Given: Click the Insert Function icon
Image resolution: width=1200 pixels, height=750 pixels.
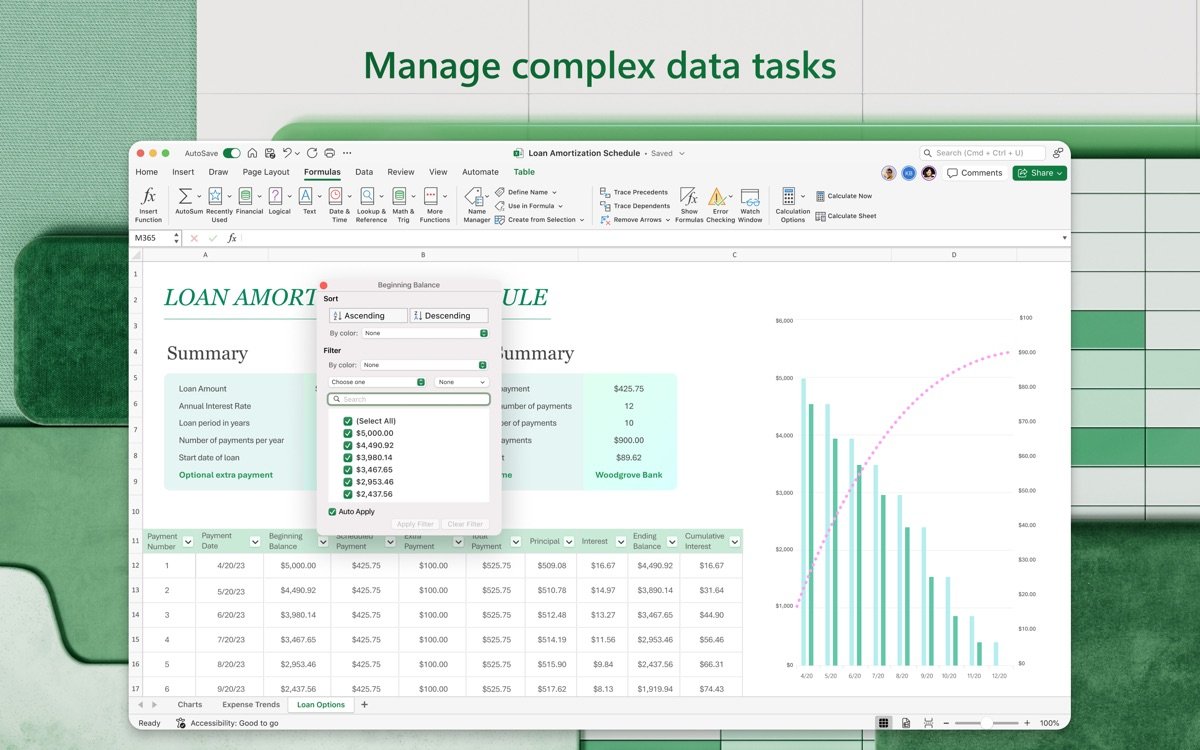Looking at the screenshot, I should tap(148, 197).
